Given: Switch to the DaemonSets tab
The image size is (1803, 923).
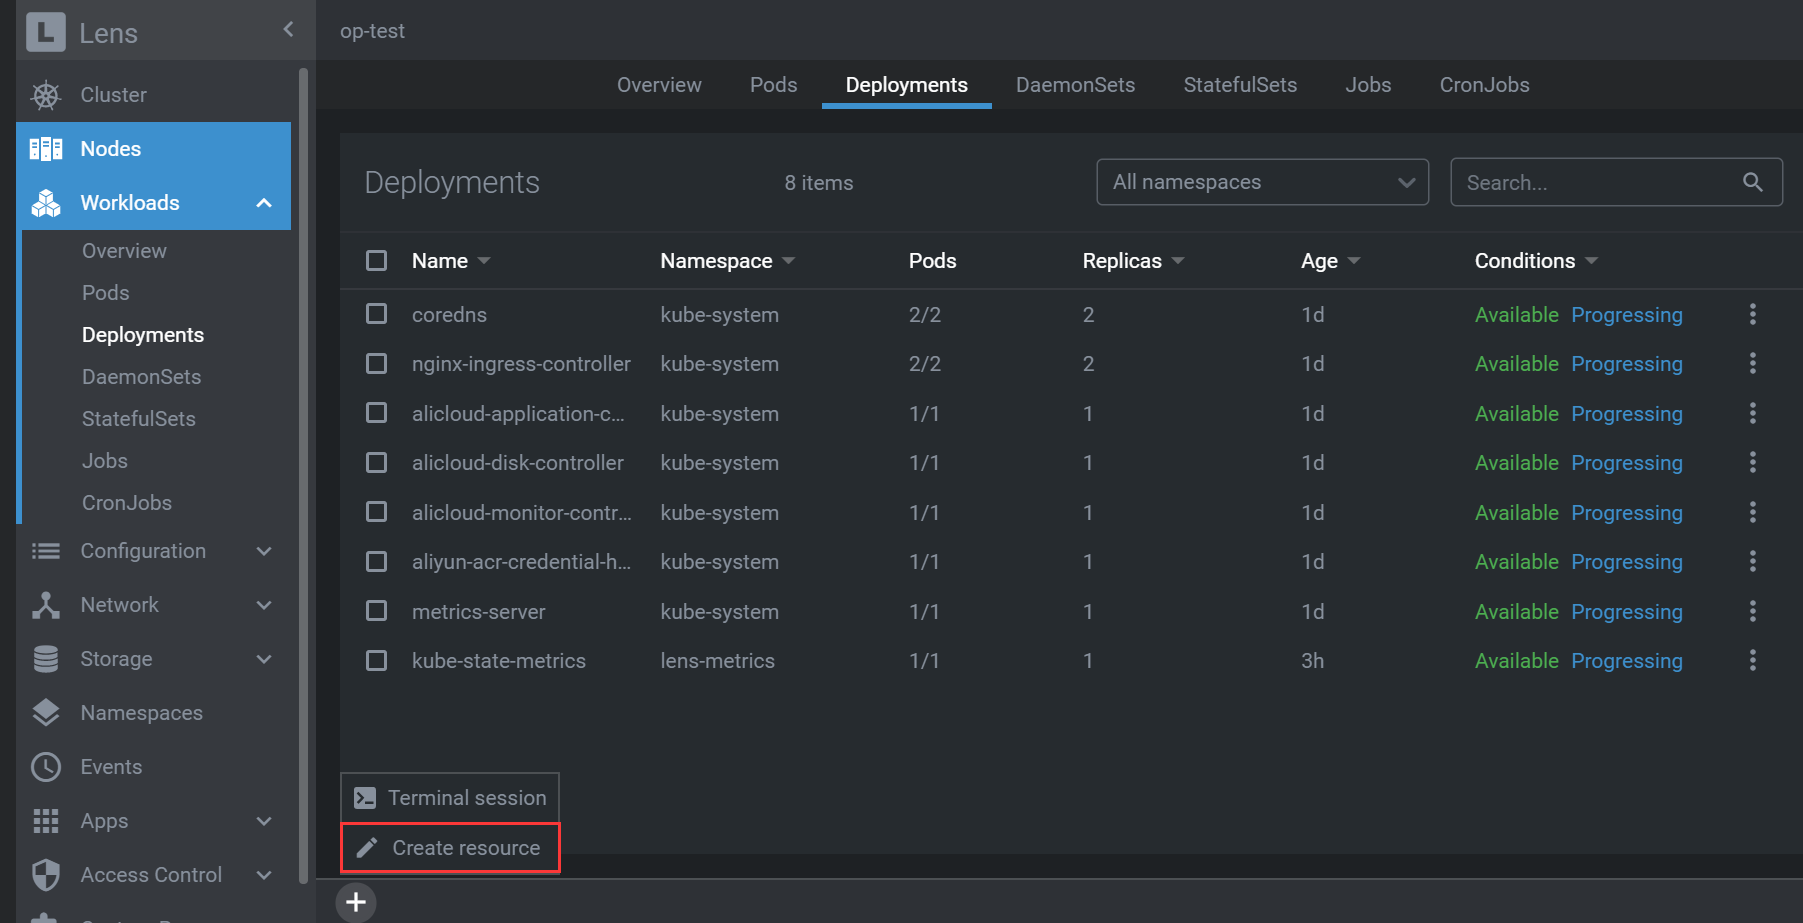Looking at the screenshot, I should tap(1075, 85).
